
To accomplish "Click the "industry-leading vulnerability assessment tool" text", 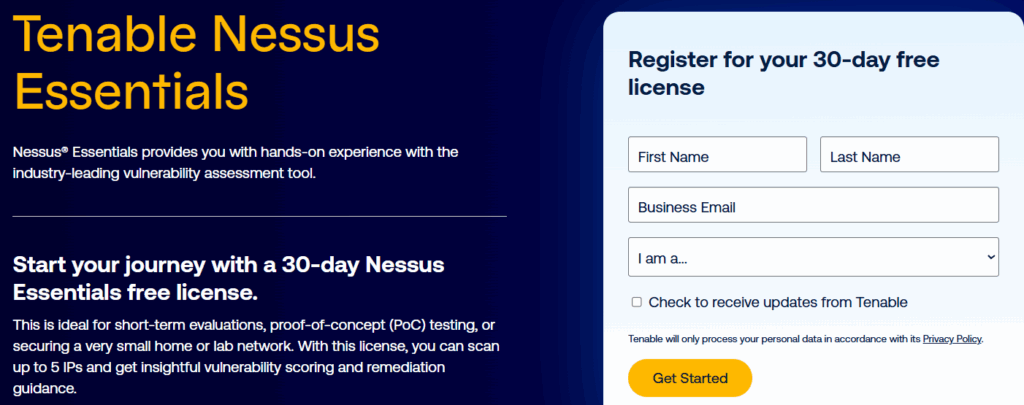I will [x=163, y=173].
